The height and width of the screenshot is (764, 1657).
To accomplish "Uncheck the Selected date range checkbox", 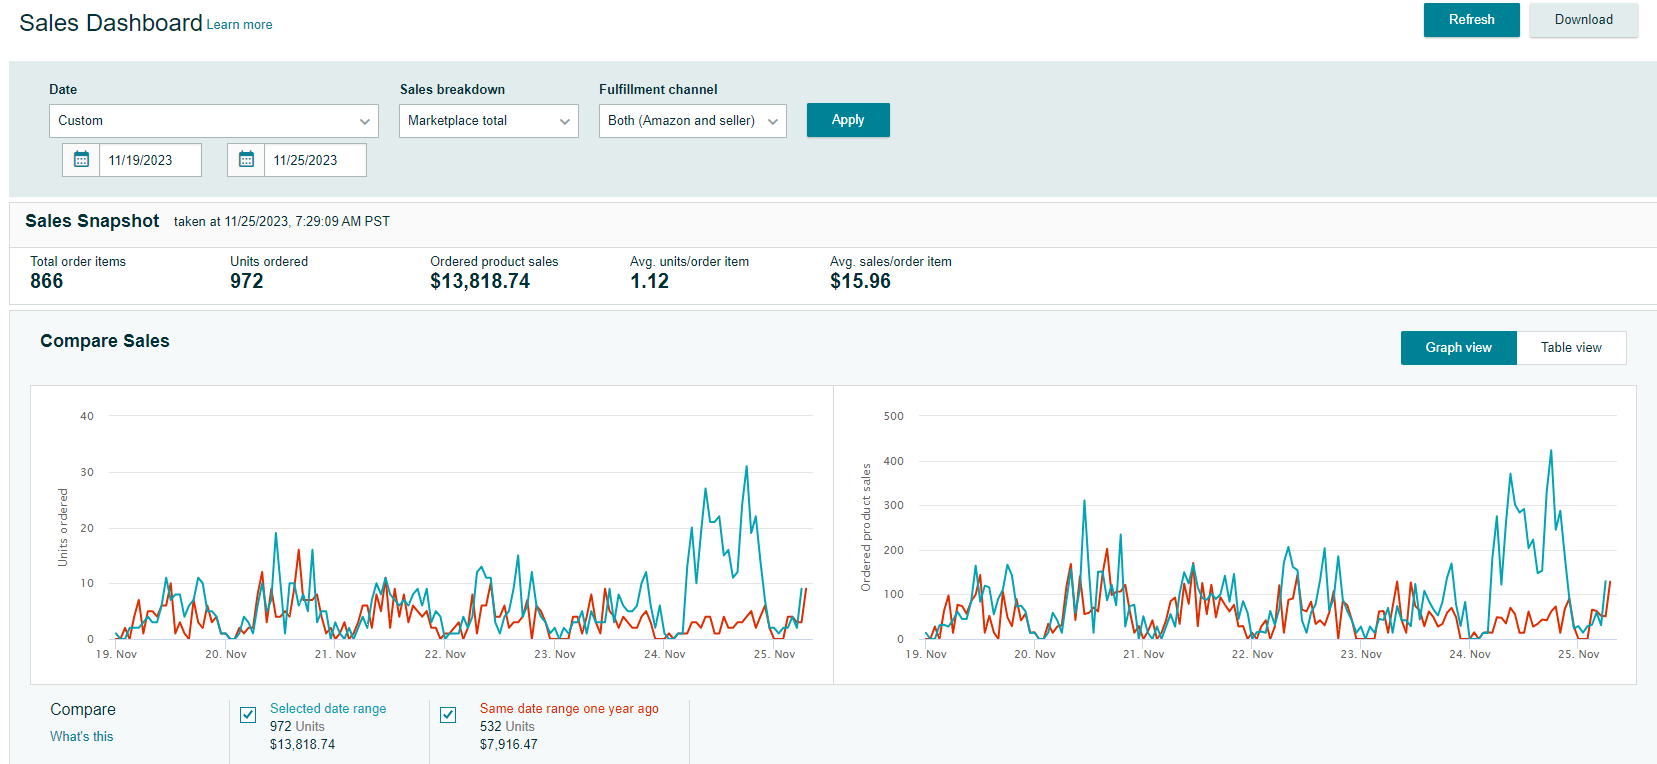I will point(248,715).
